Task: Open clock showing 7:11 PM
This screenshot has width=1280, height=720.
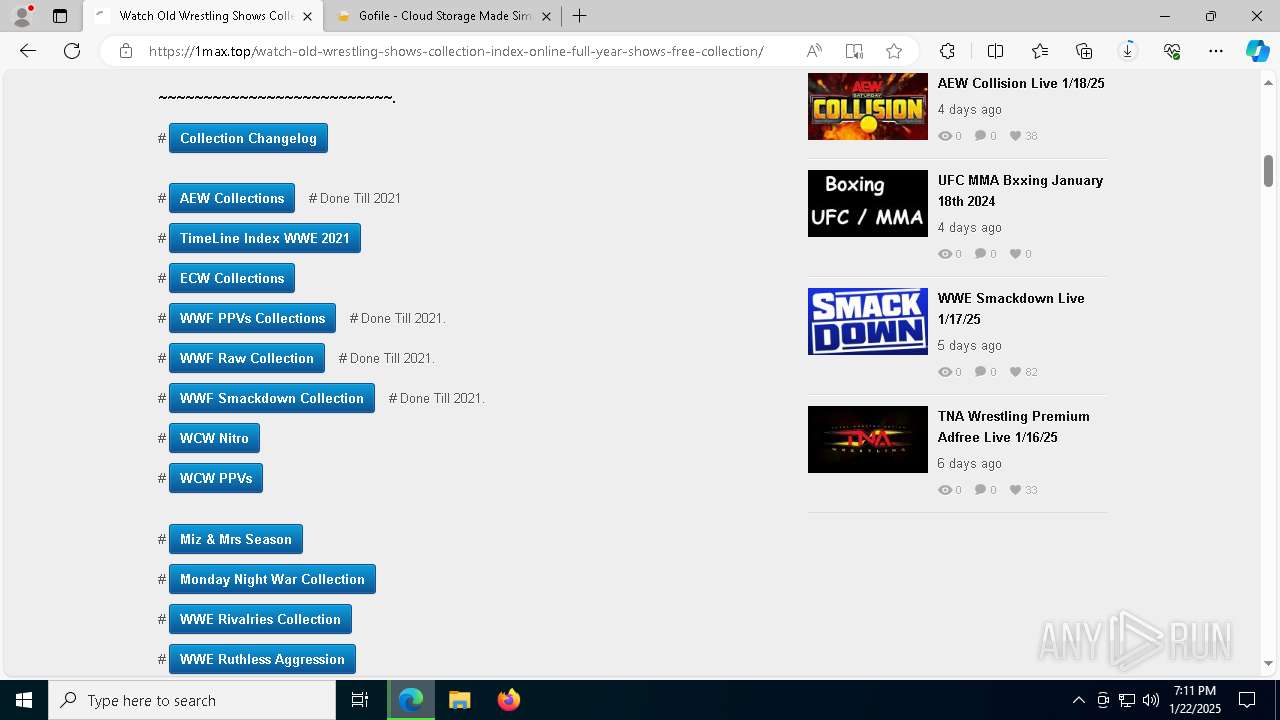Action: [1196, 700]
